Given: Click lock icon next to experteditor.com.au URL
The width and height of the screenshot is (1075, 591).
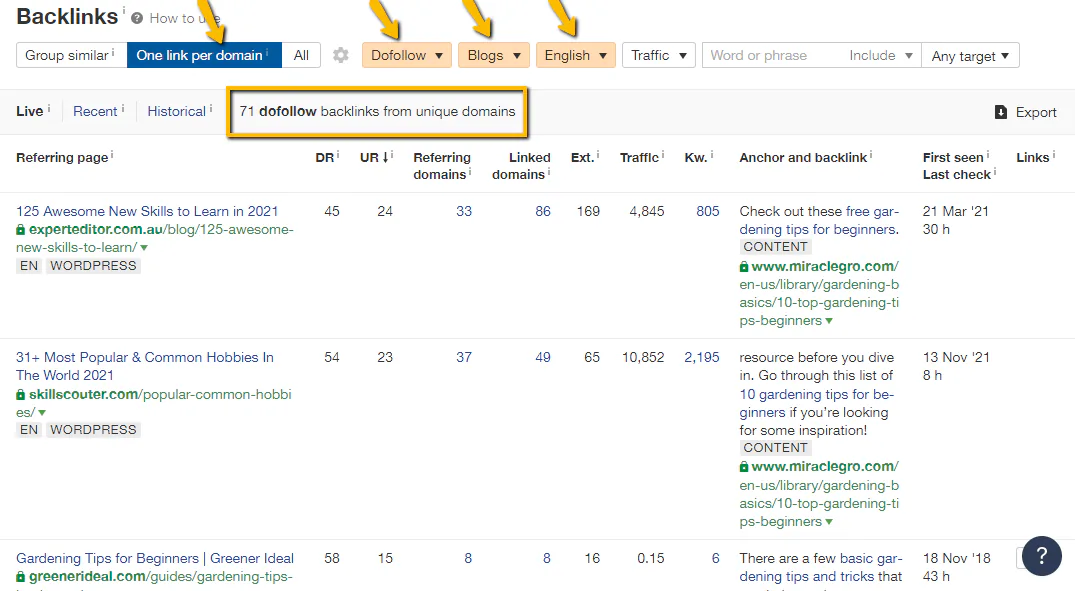Looking at the screenshot, I should (x=21, y=230).
